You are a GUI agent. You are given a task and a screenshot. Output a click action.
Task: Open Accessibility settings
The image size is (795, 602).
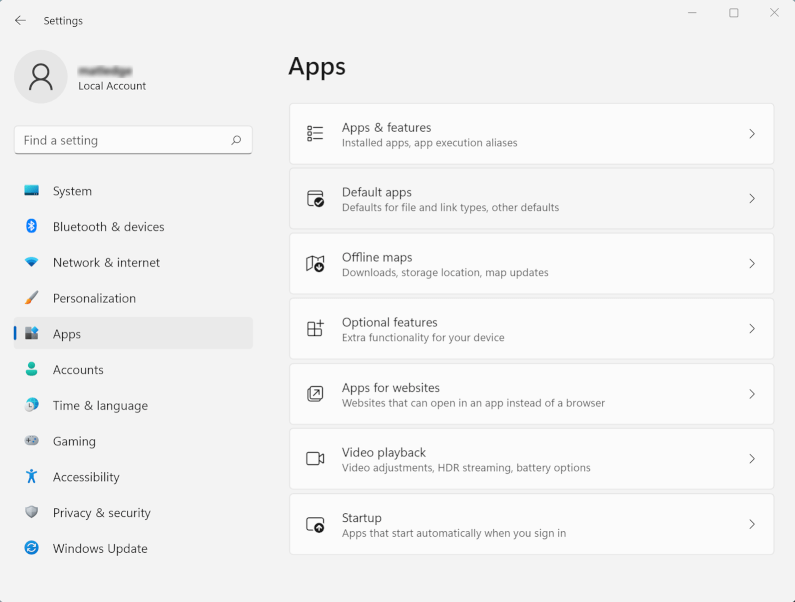click(x=133, y=476)
